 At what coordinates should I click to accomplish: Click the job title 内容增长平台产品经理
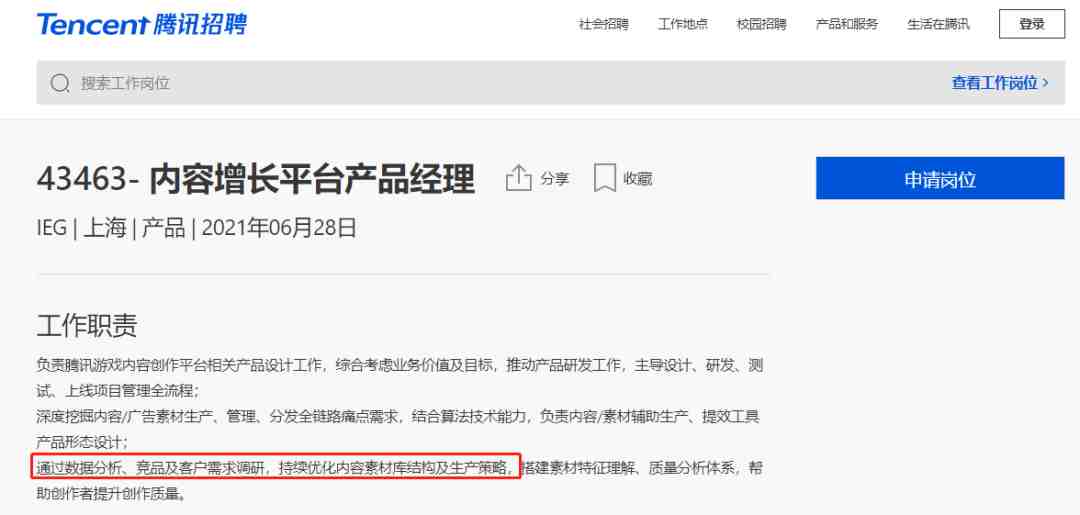tap(312, 179)
